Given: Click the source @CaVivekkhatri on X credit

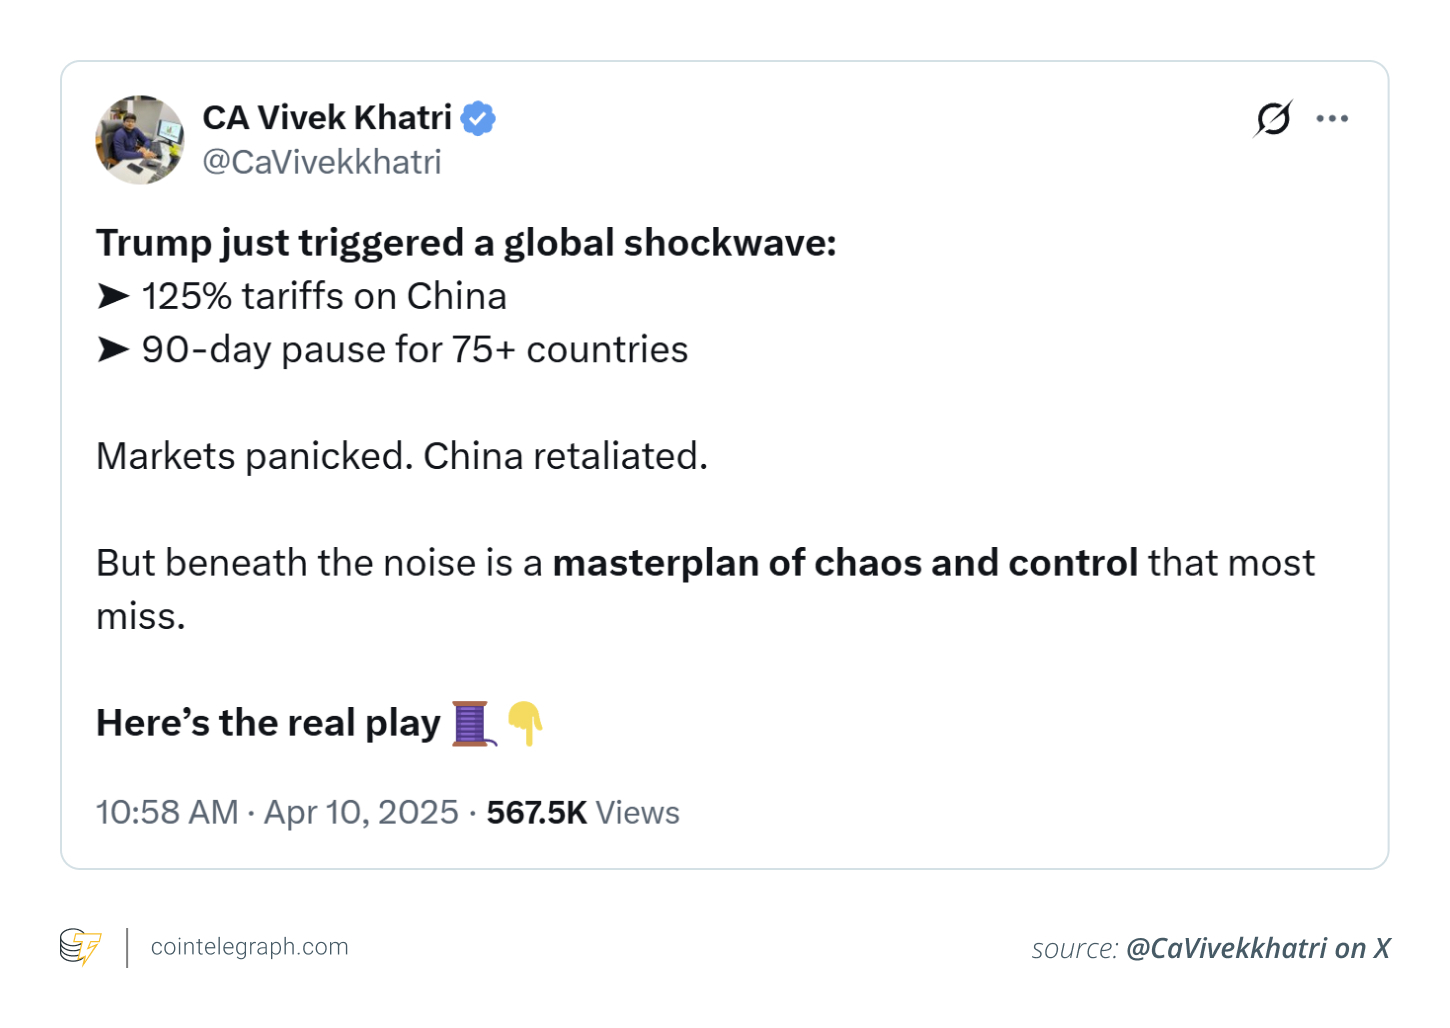Looking at the screenshot, I should coord(1210,948).
